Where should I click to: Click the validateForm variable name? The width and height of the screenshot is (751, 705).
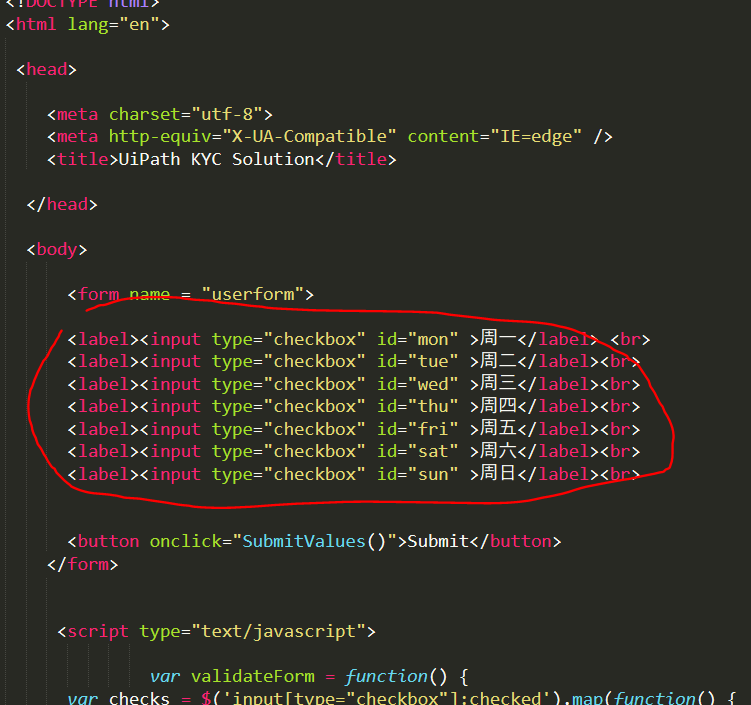[x=253, y=676]
